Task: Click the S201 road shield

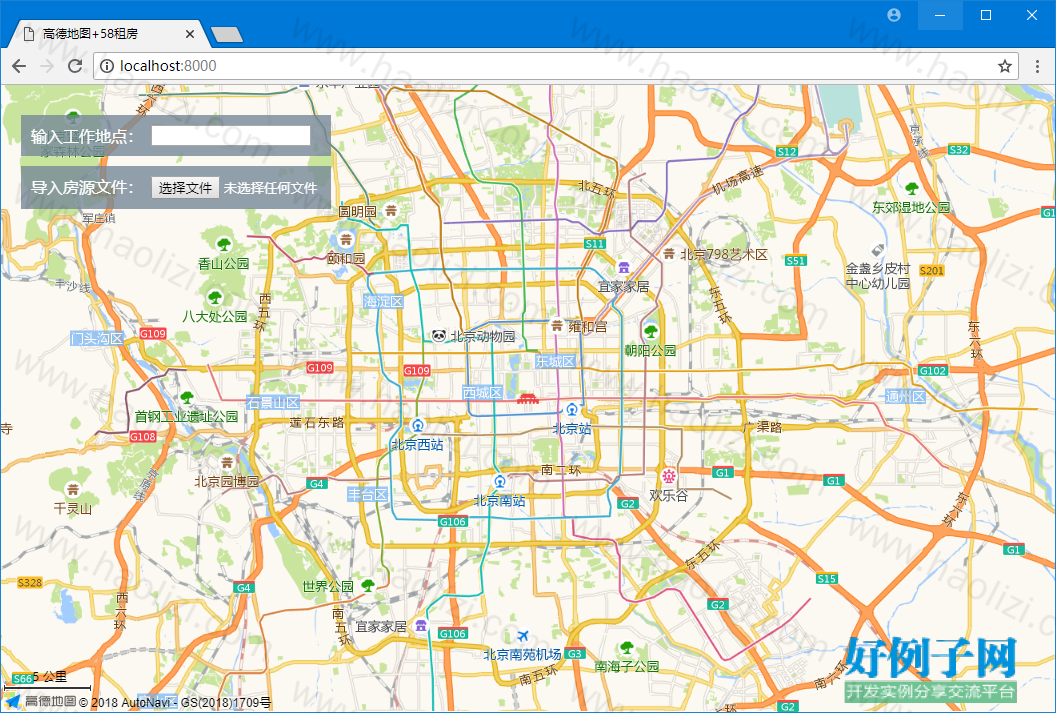Action: point(931,270)
